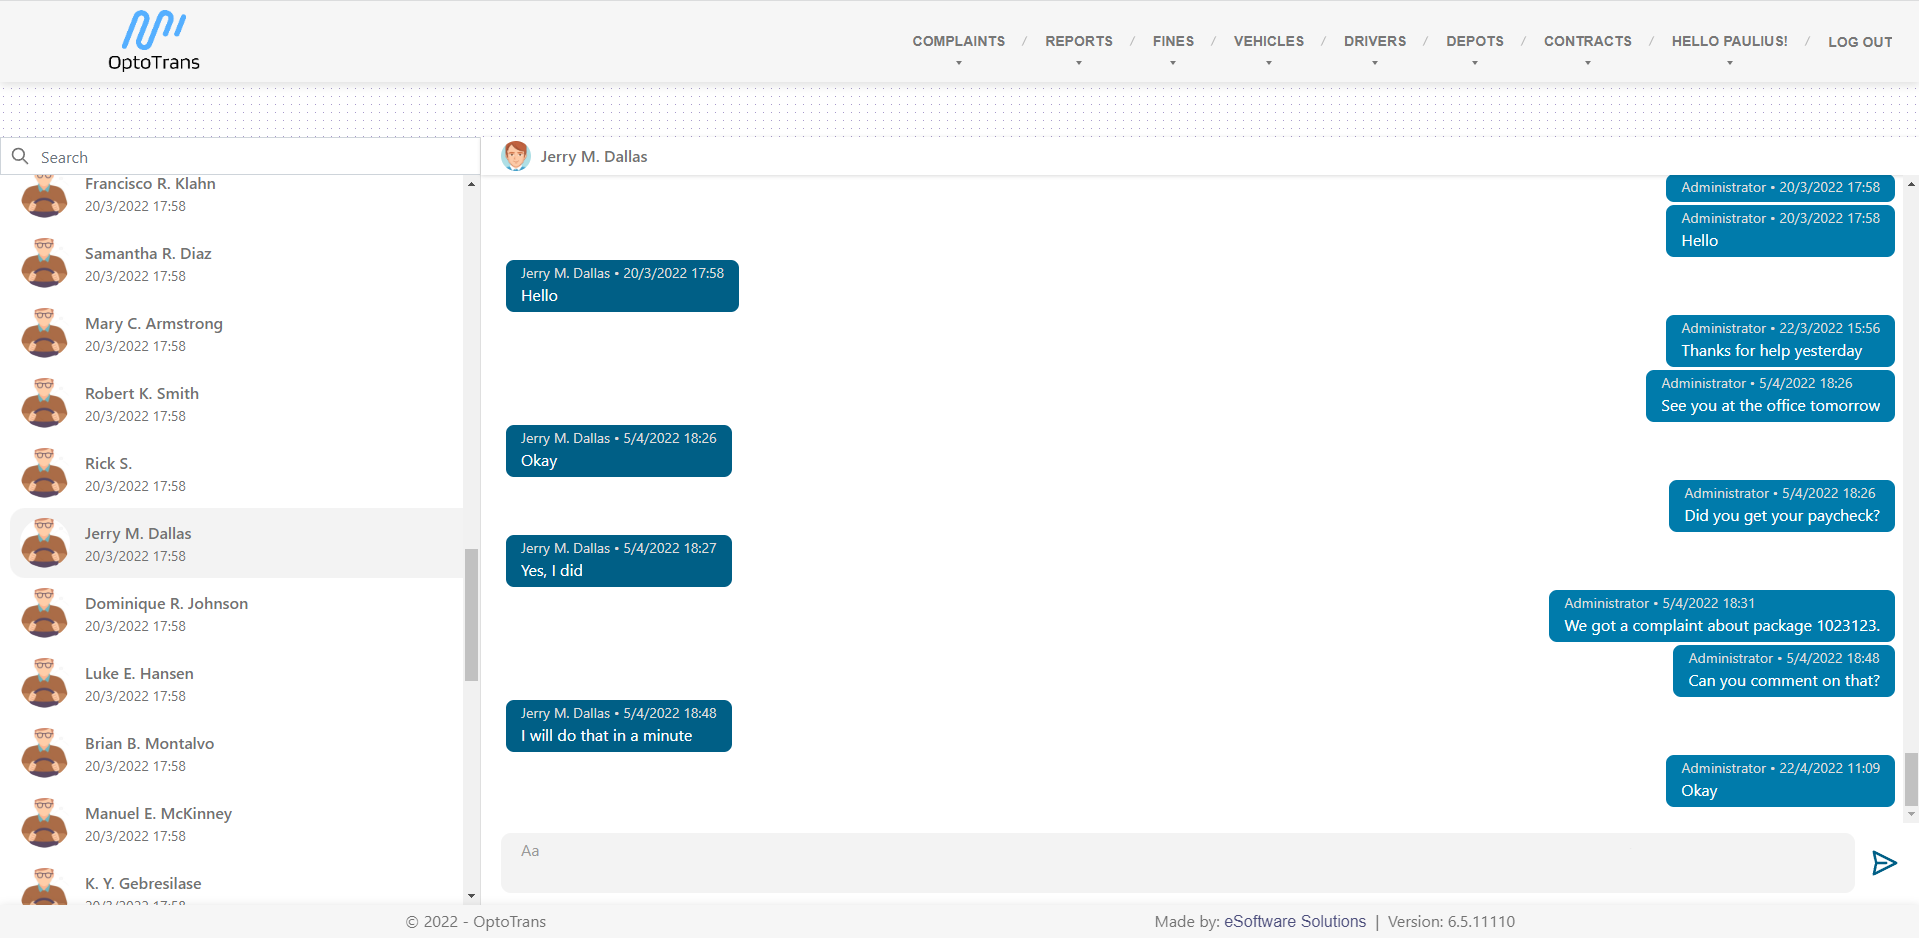Click the search magnifier icon
This screenshot has height=938, width=1919.
coord(20,157)
